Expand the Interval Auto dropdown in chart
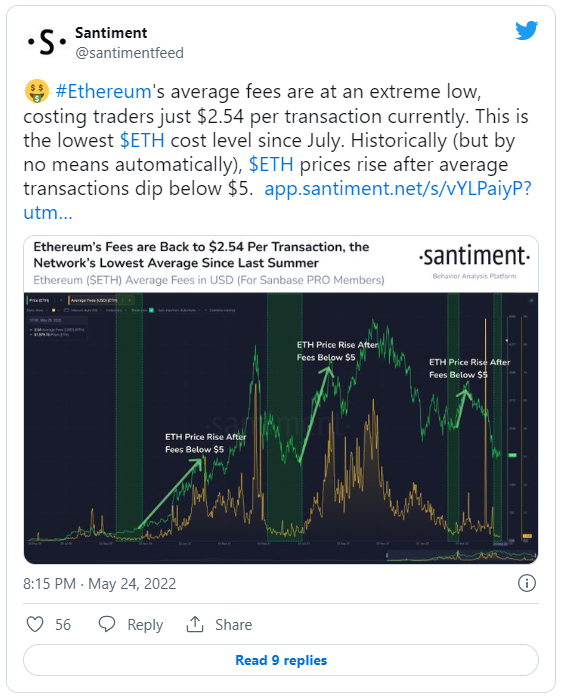Viewport: 561px width, 700px height. click(85, 310)
